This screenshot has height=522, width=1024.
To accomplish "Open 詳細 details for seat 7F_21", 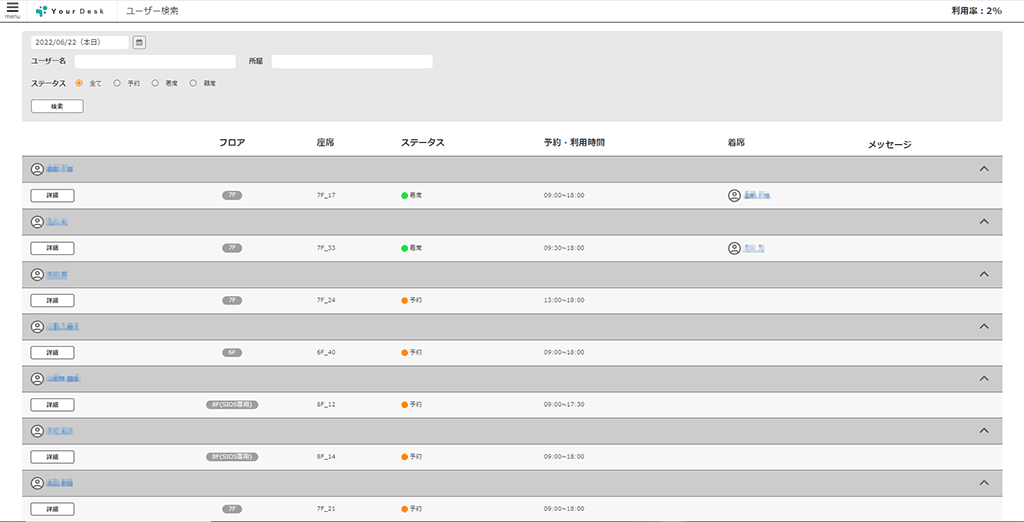I will pos(52,509).
